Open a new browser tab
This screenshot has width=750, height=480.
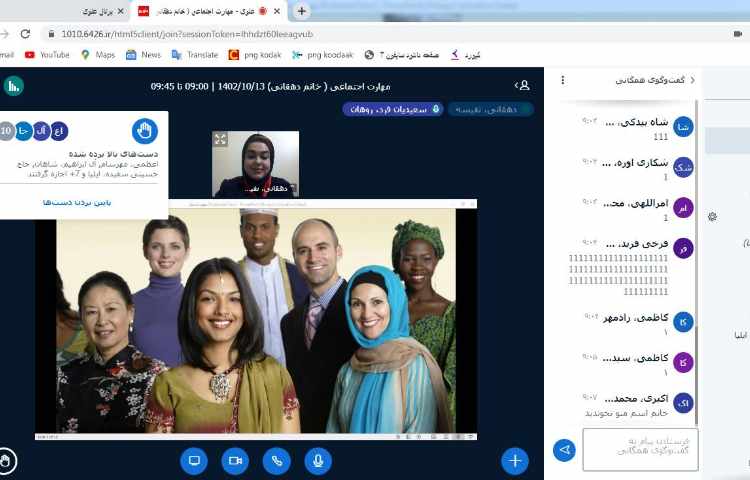tap(301, 11)
